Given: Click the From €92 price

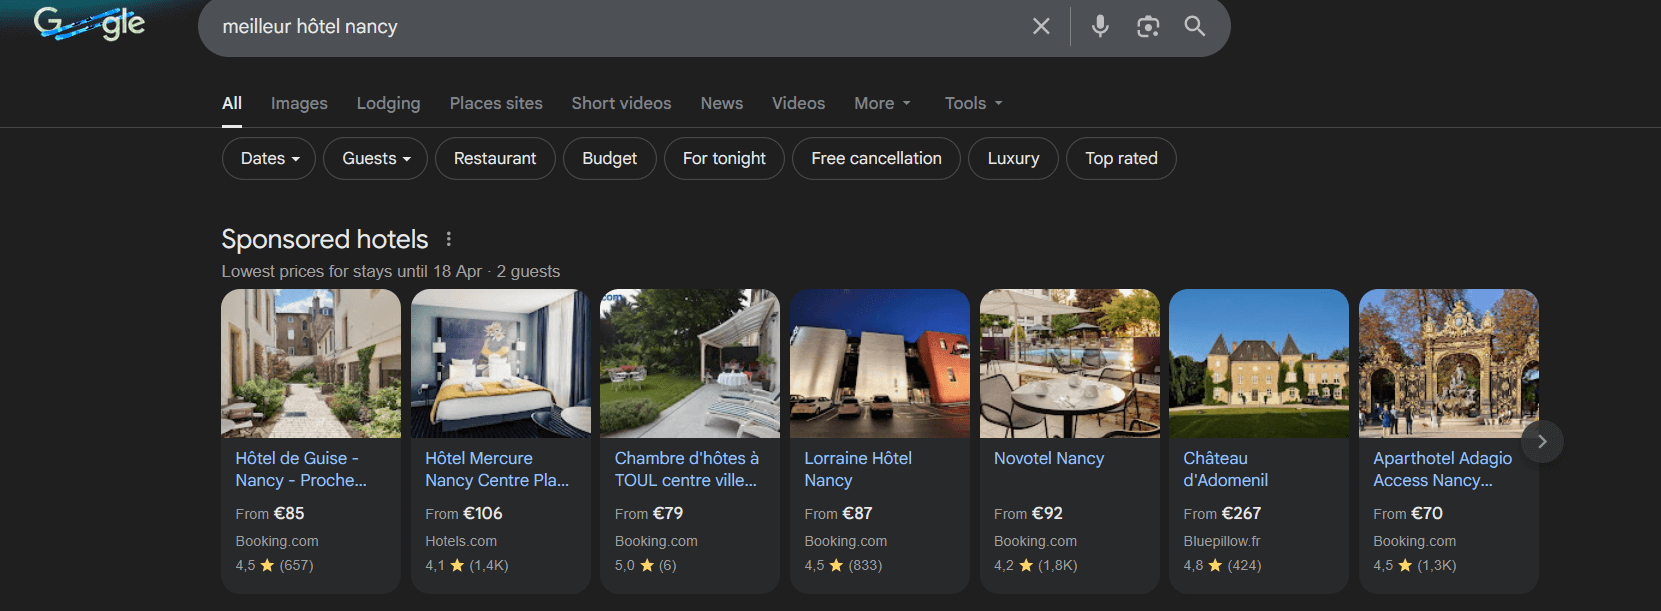Looking at the screenshot, I should coord(1028,513).
